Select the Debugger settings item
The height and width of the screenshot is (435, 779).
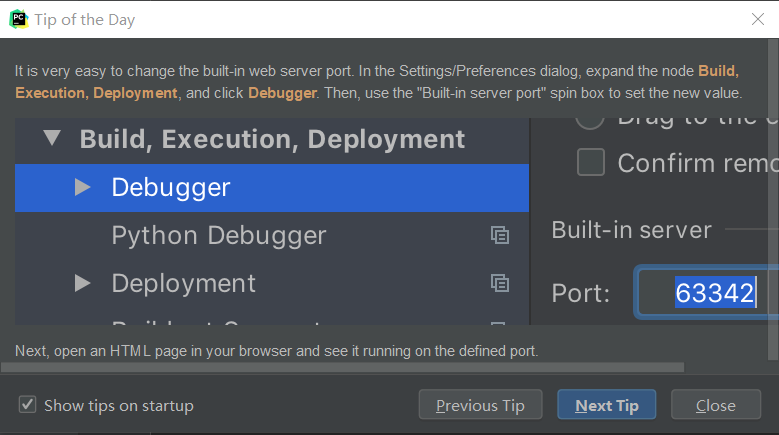tap(171, 187)
